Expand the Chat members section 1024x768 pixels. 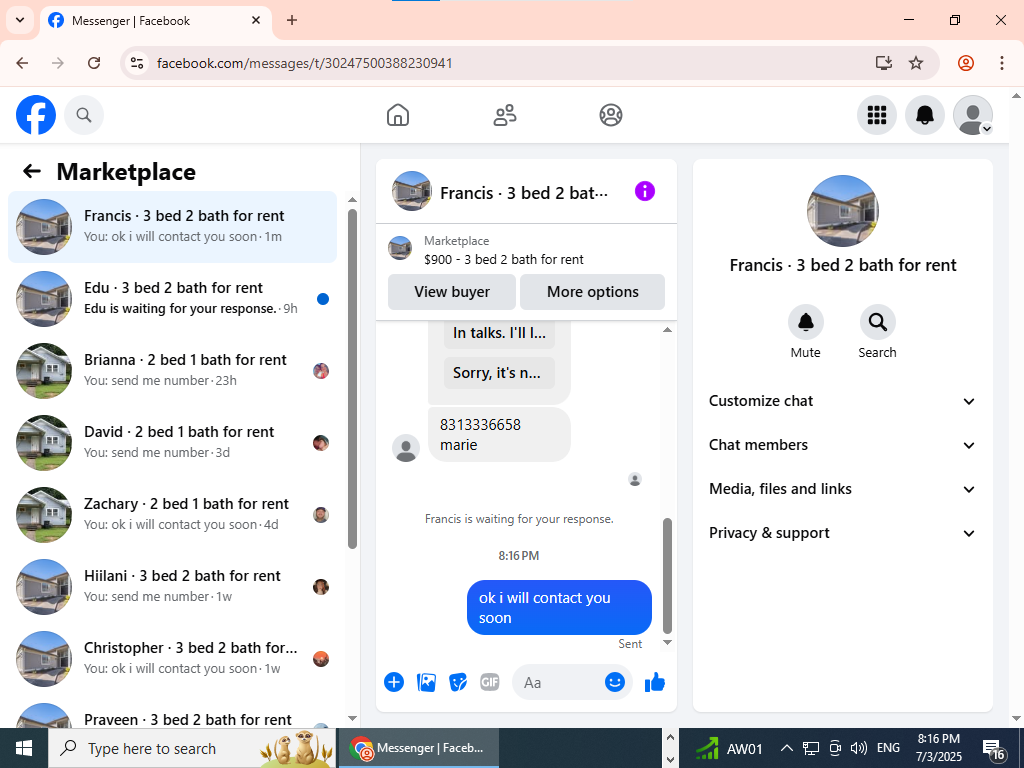(x=842, y=445)
